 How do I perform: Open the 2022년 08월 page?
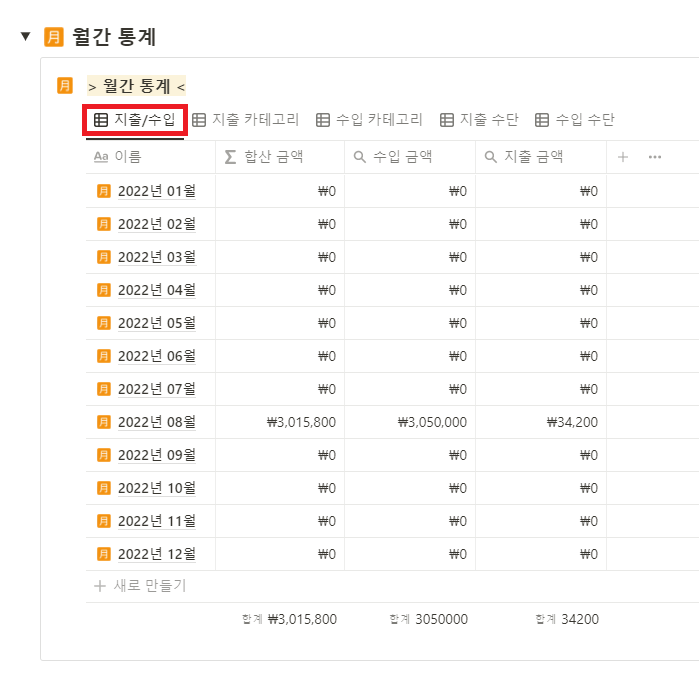click(x=156, y=422)
